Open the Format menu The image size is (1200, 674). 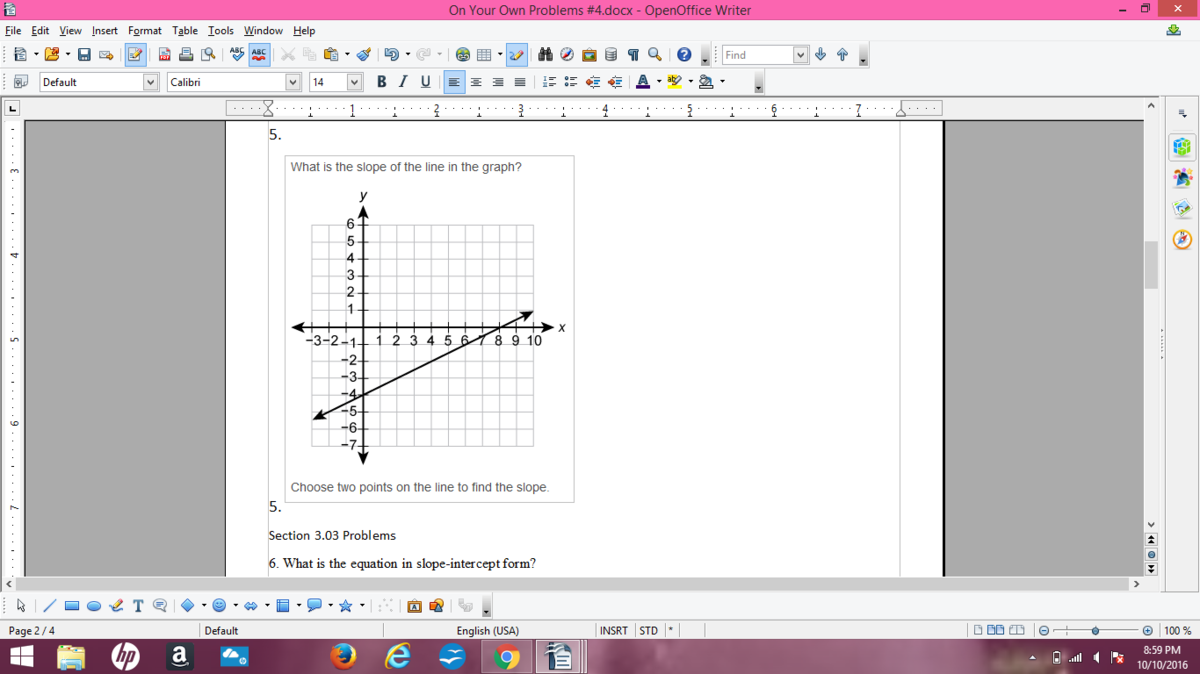point(144,31)
